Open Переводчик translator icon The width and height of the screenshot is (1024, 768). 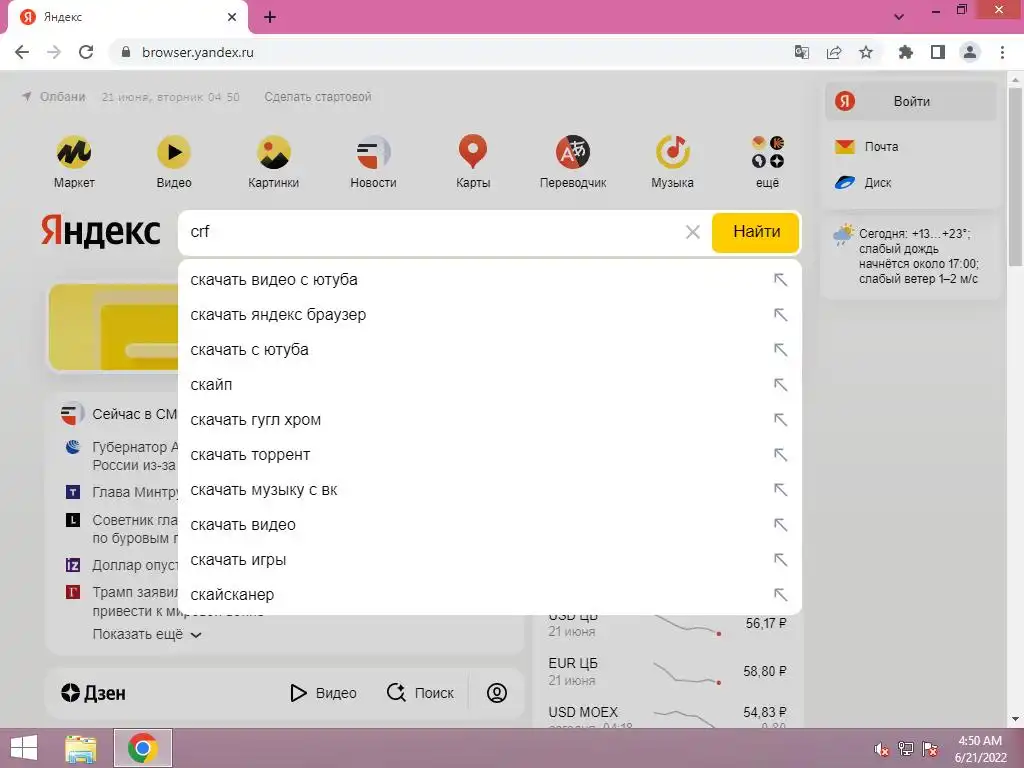(573, 152)
